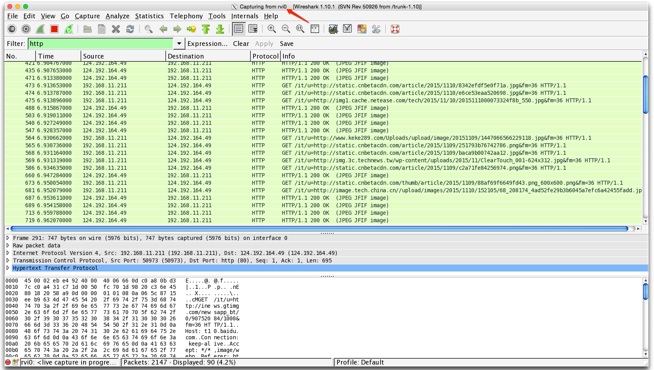
Task: Click the Expression... button
Action: click(207, 43)
